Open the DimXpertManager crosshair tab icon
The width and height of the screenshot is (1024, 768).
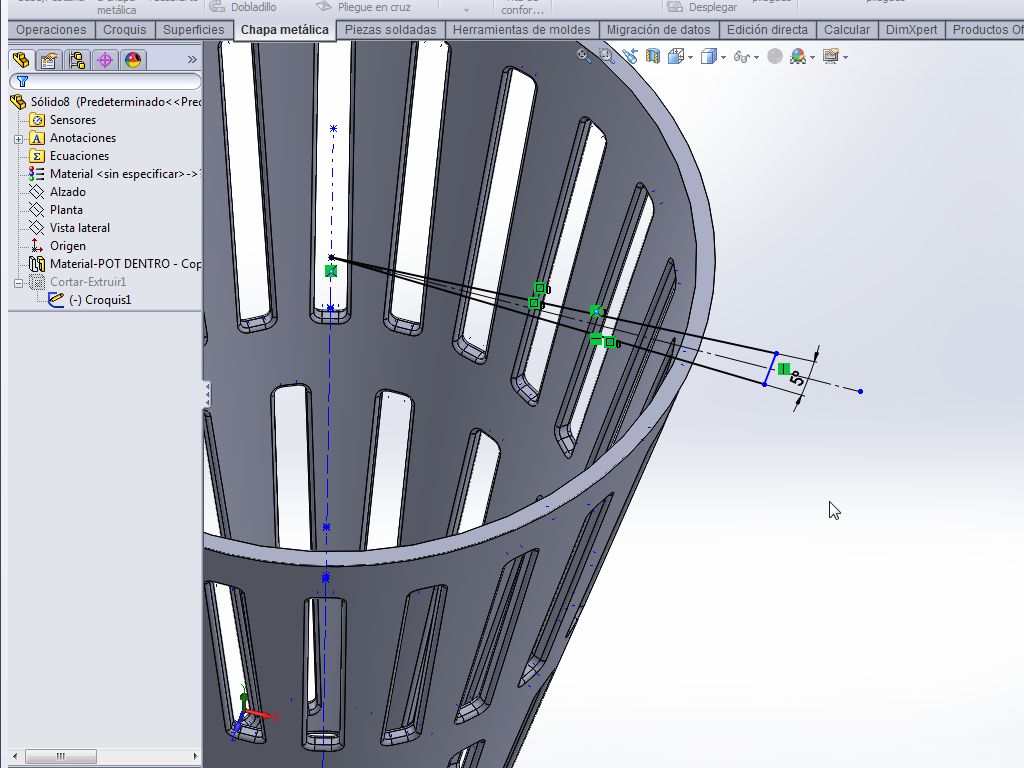105,60
